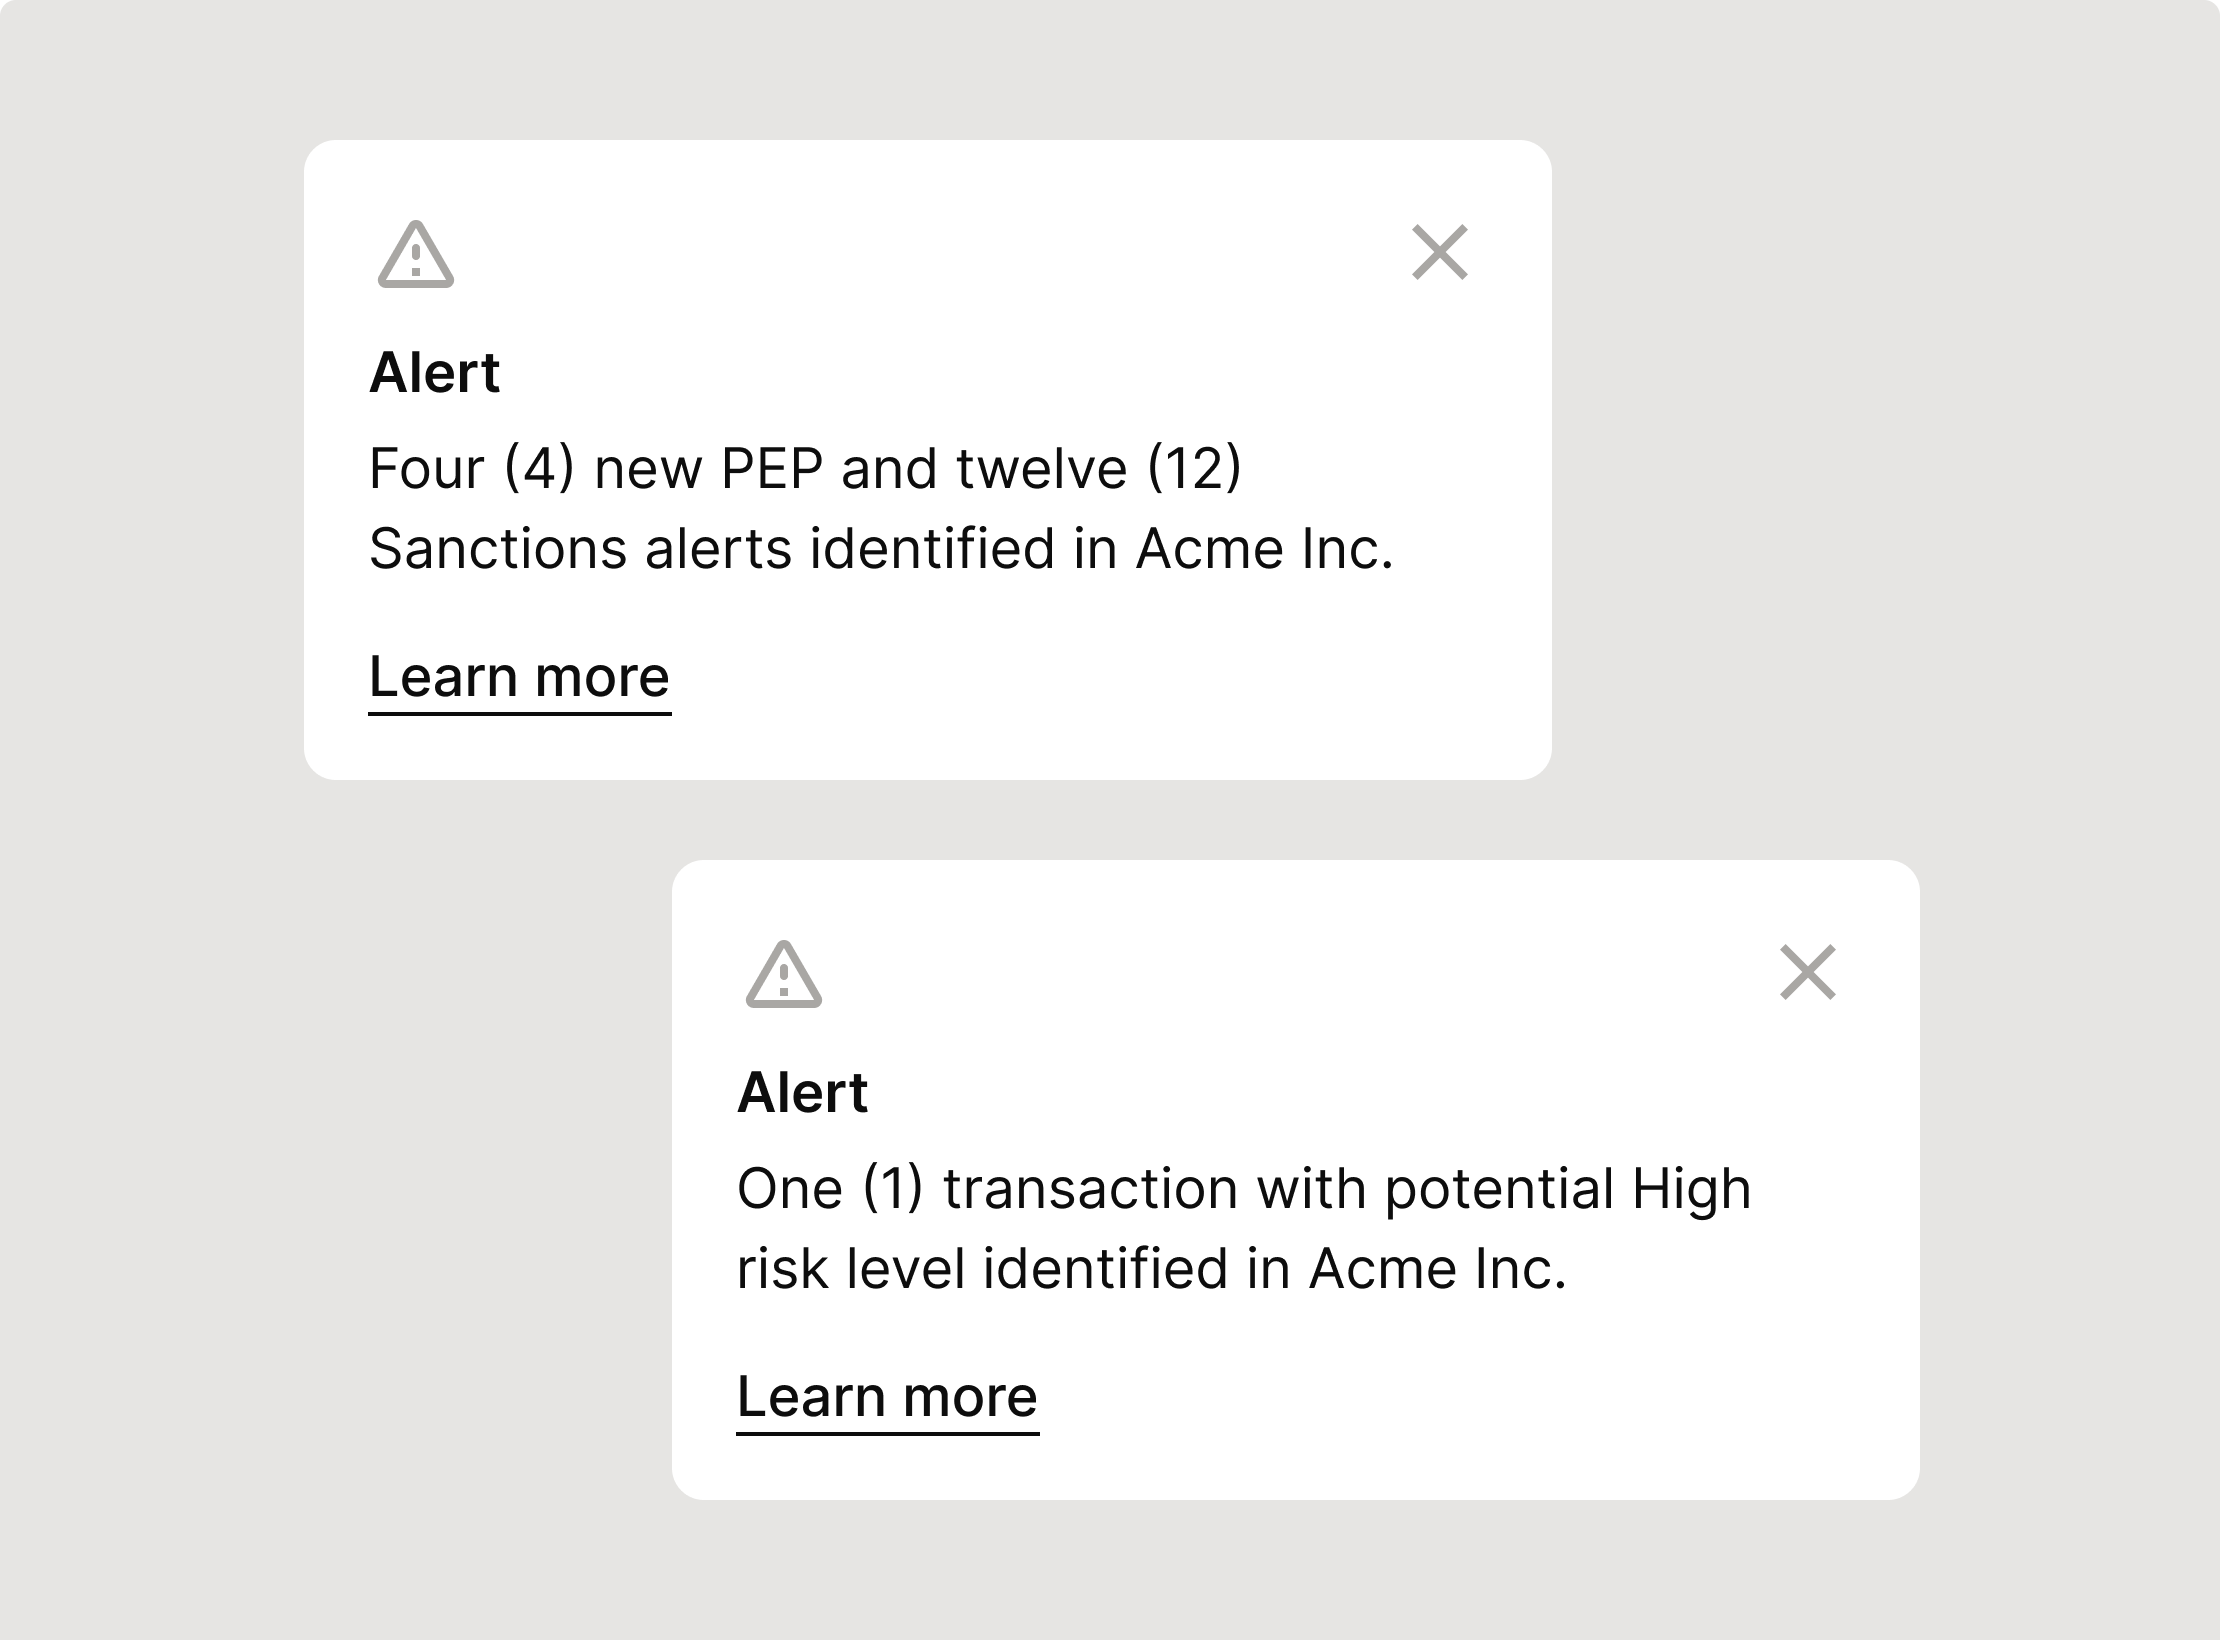Click 'One (1)' in the bottom alert message
The height and width of the screenshot is (1640, 2220).
tap(830, 1188)
